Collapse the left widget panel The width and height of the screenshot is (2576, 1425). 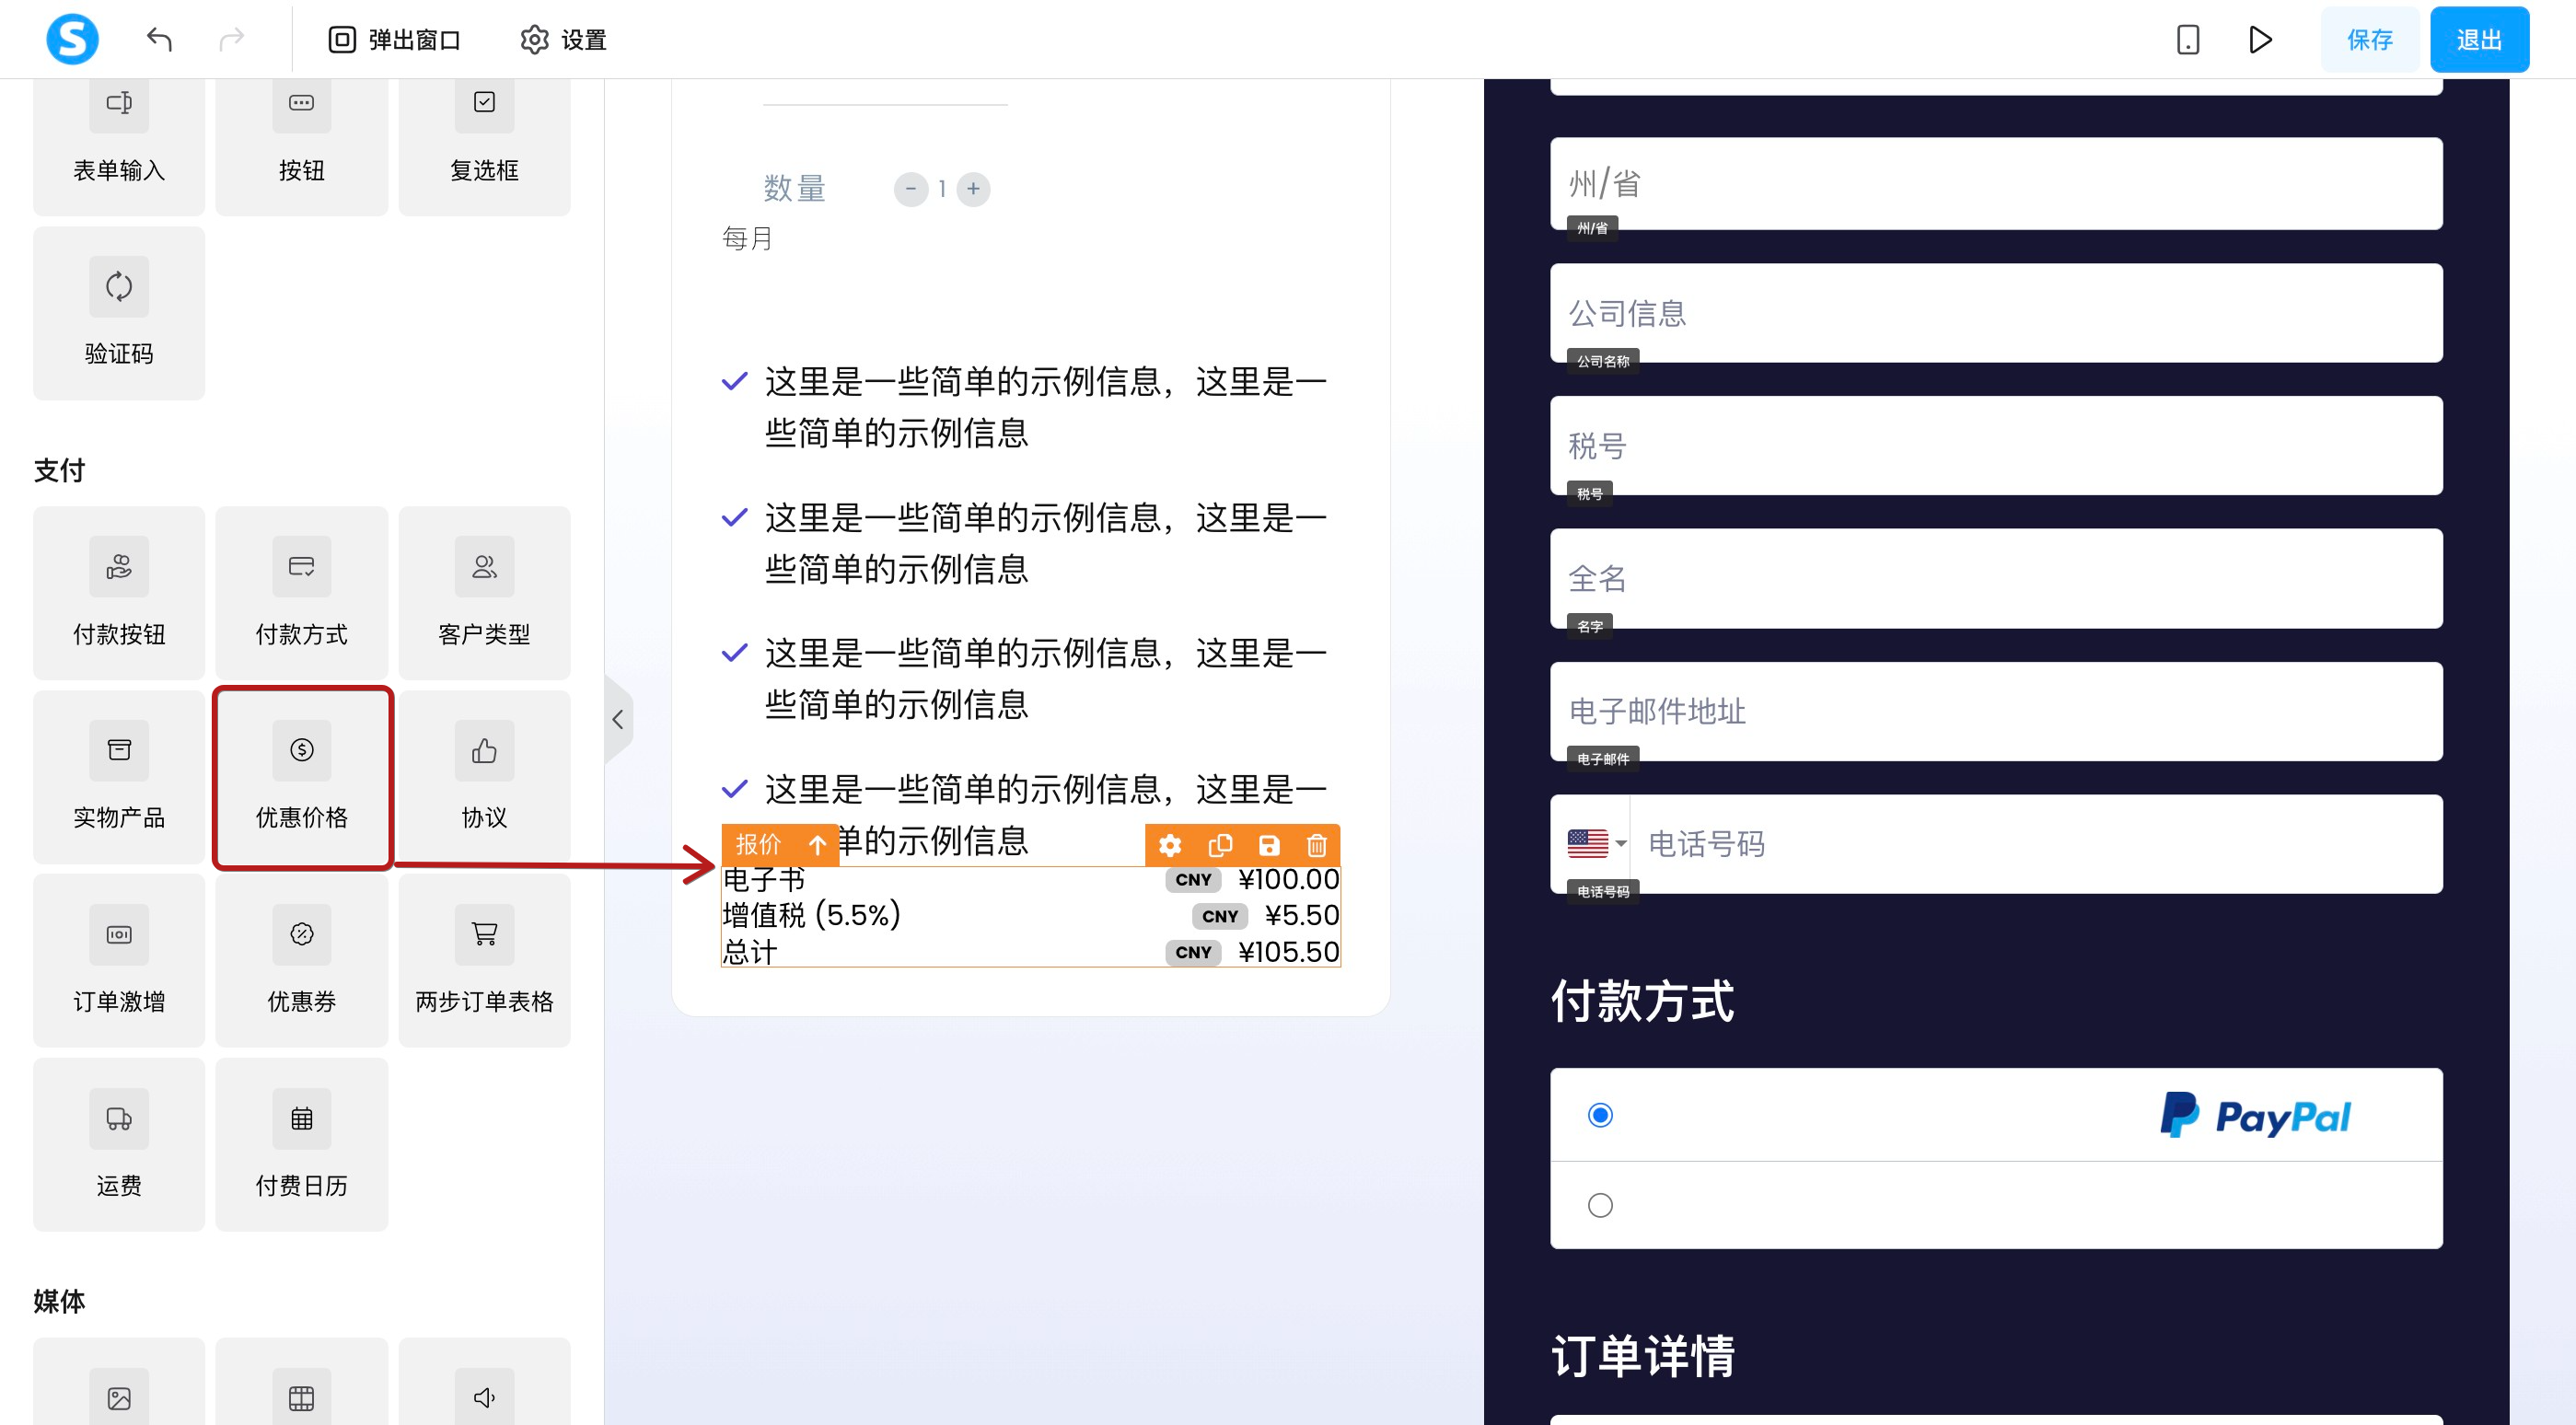pos(618,719)
